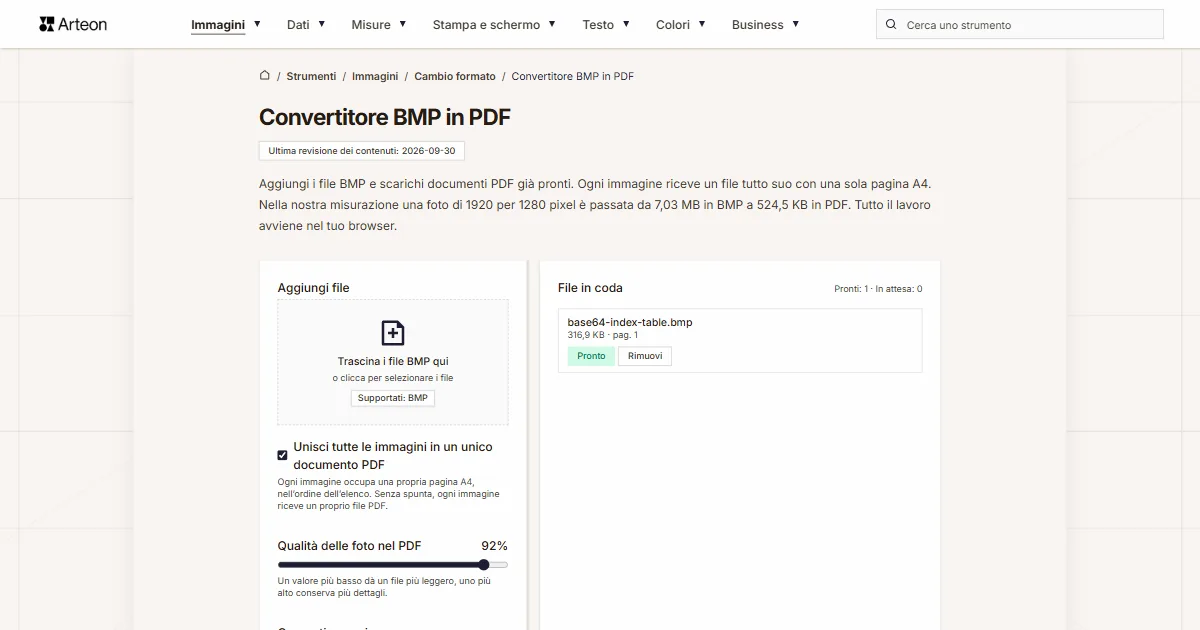
Task: Expand the arrow next to Stampa e schermo
Action: click(552, 23)
